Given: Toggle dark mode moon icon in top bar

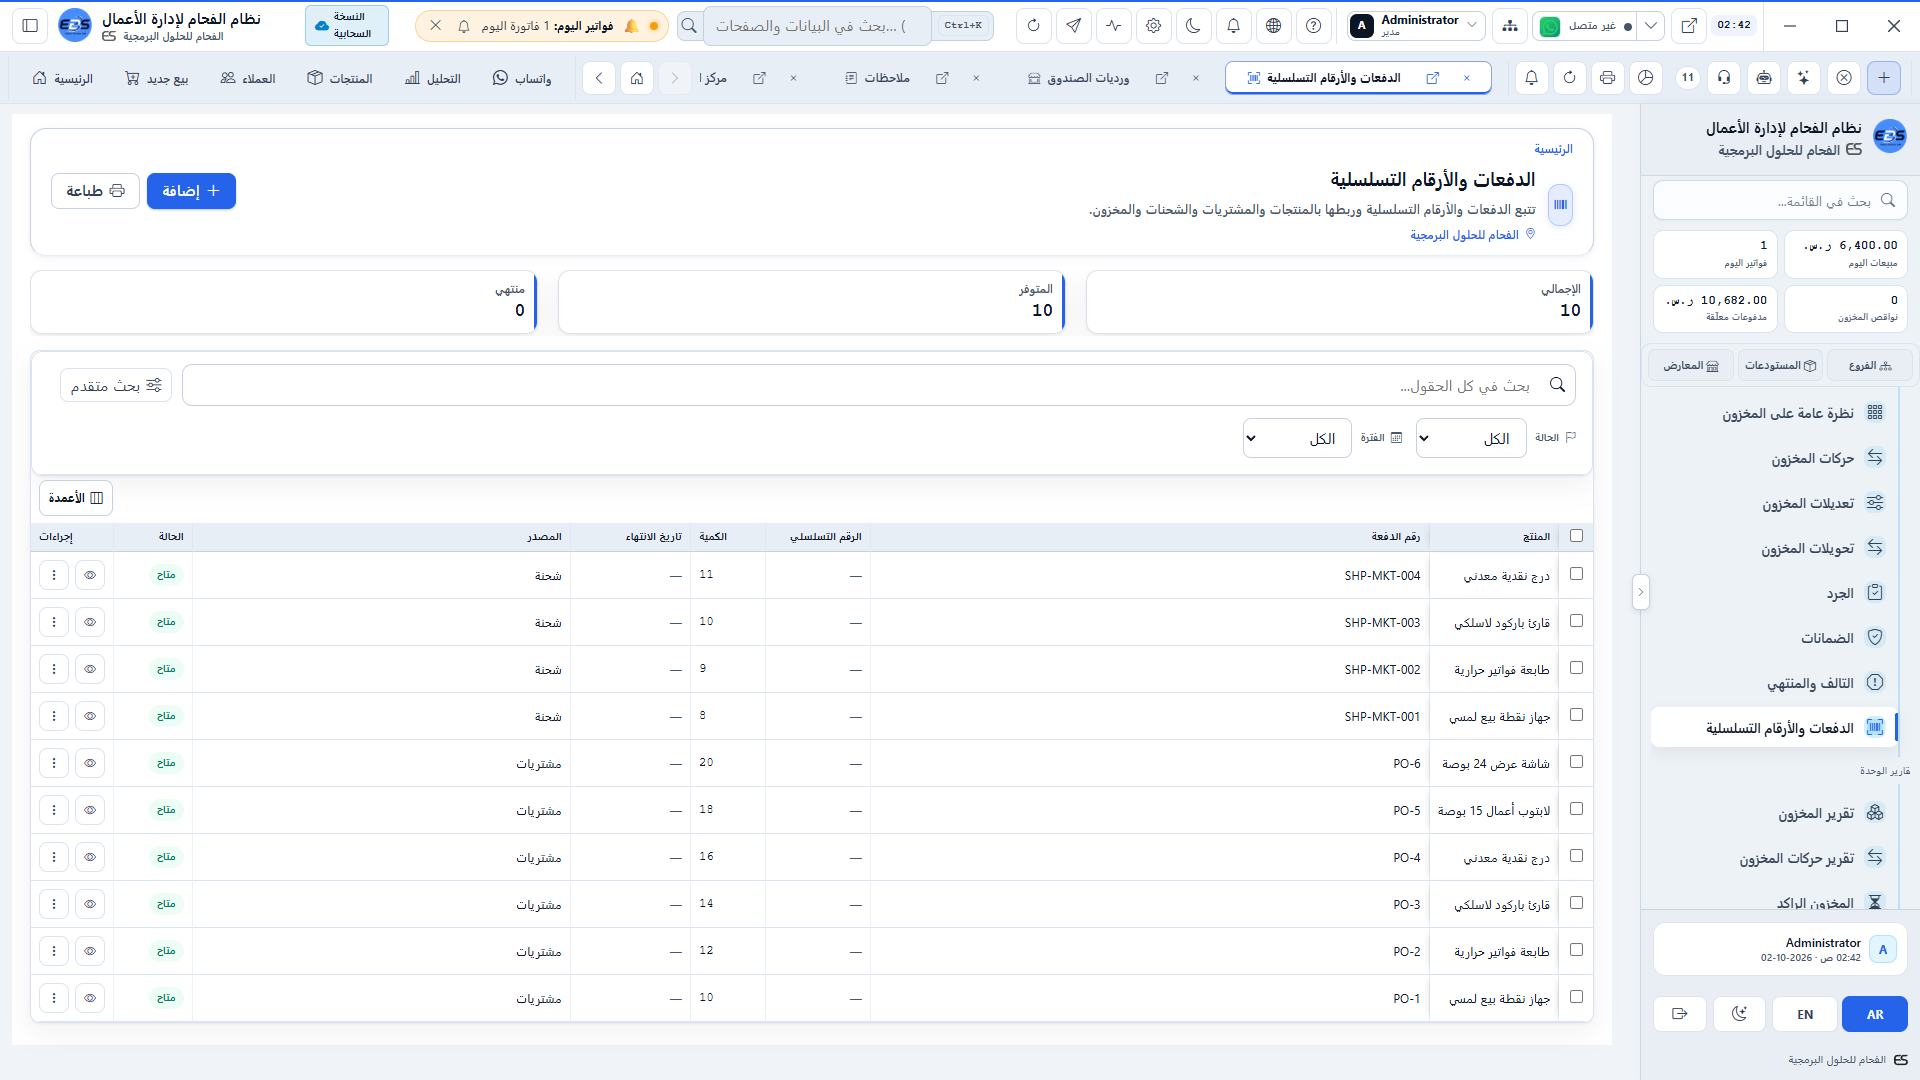Looking at the screenshot, I should [1193, 26].
